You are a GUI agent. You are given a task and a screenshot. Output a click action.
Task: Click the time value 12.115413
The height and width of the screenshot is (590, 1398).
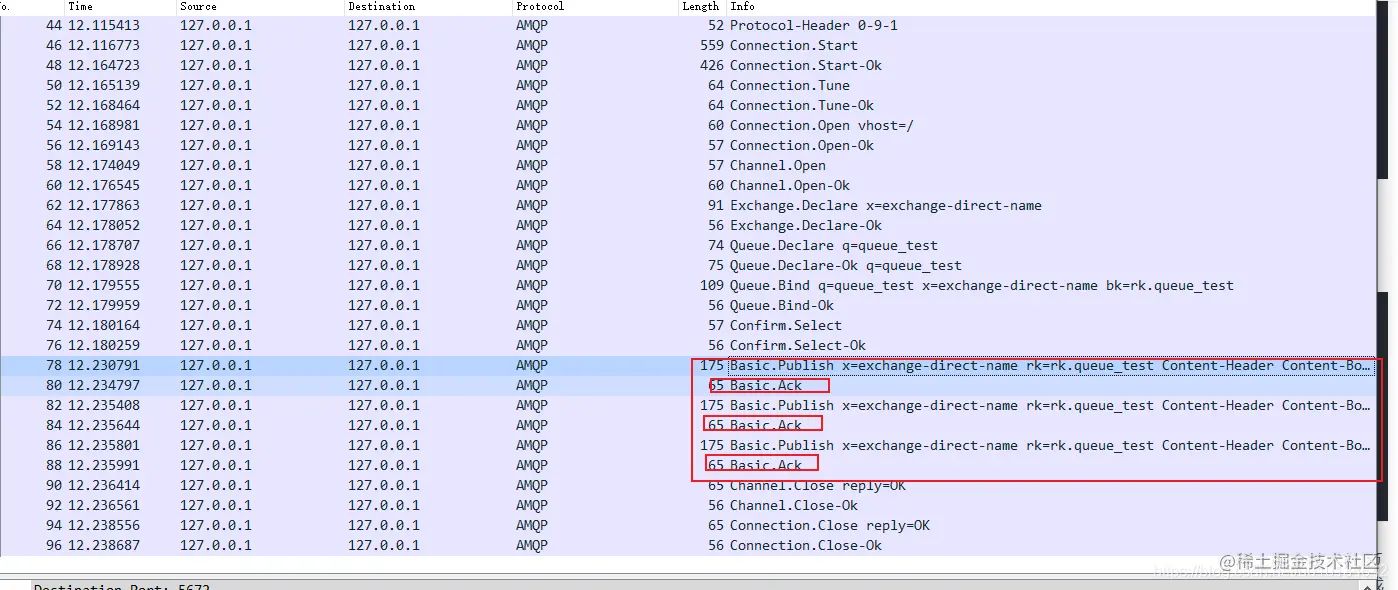pyautogui.click(x=104, y=25)
